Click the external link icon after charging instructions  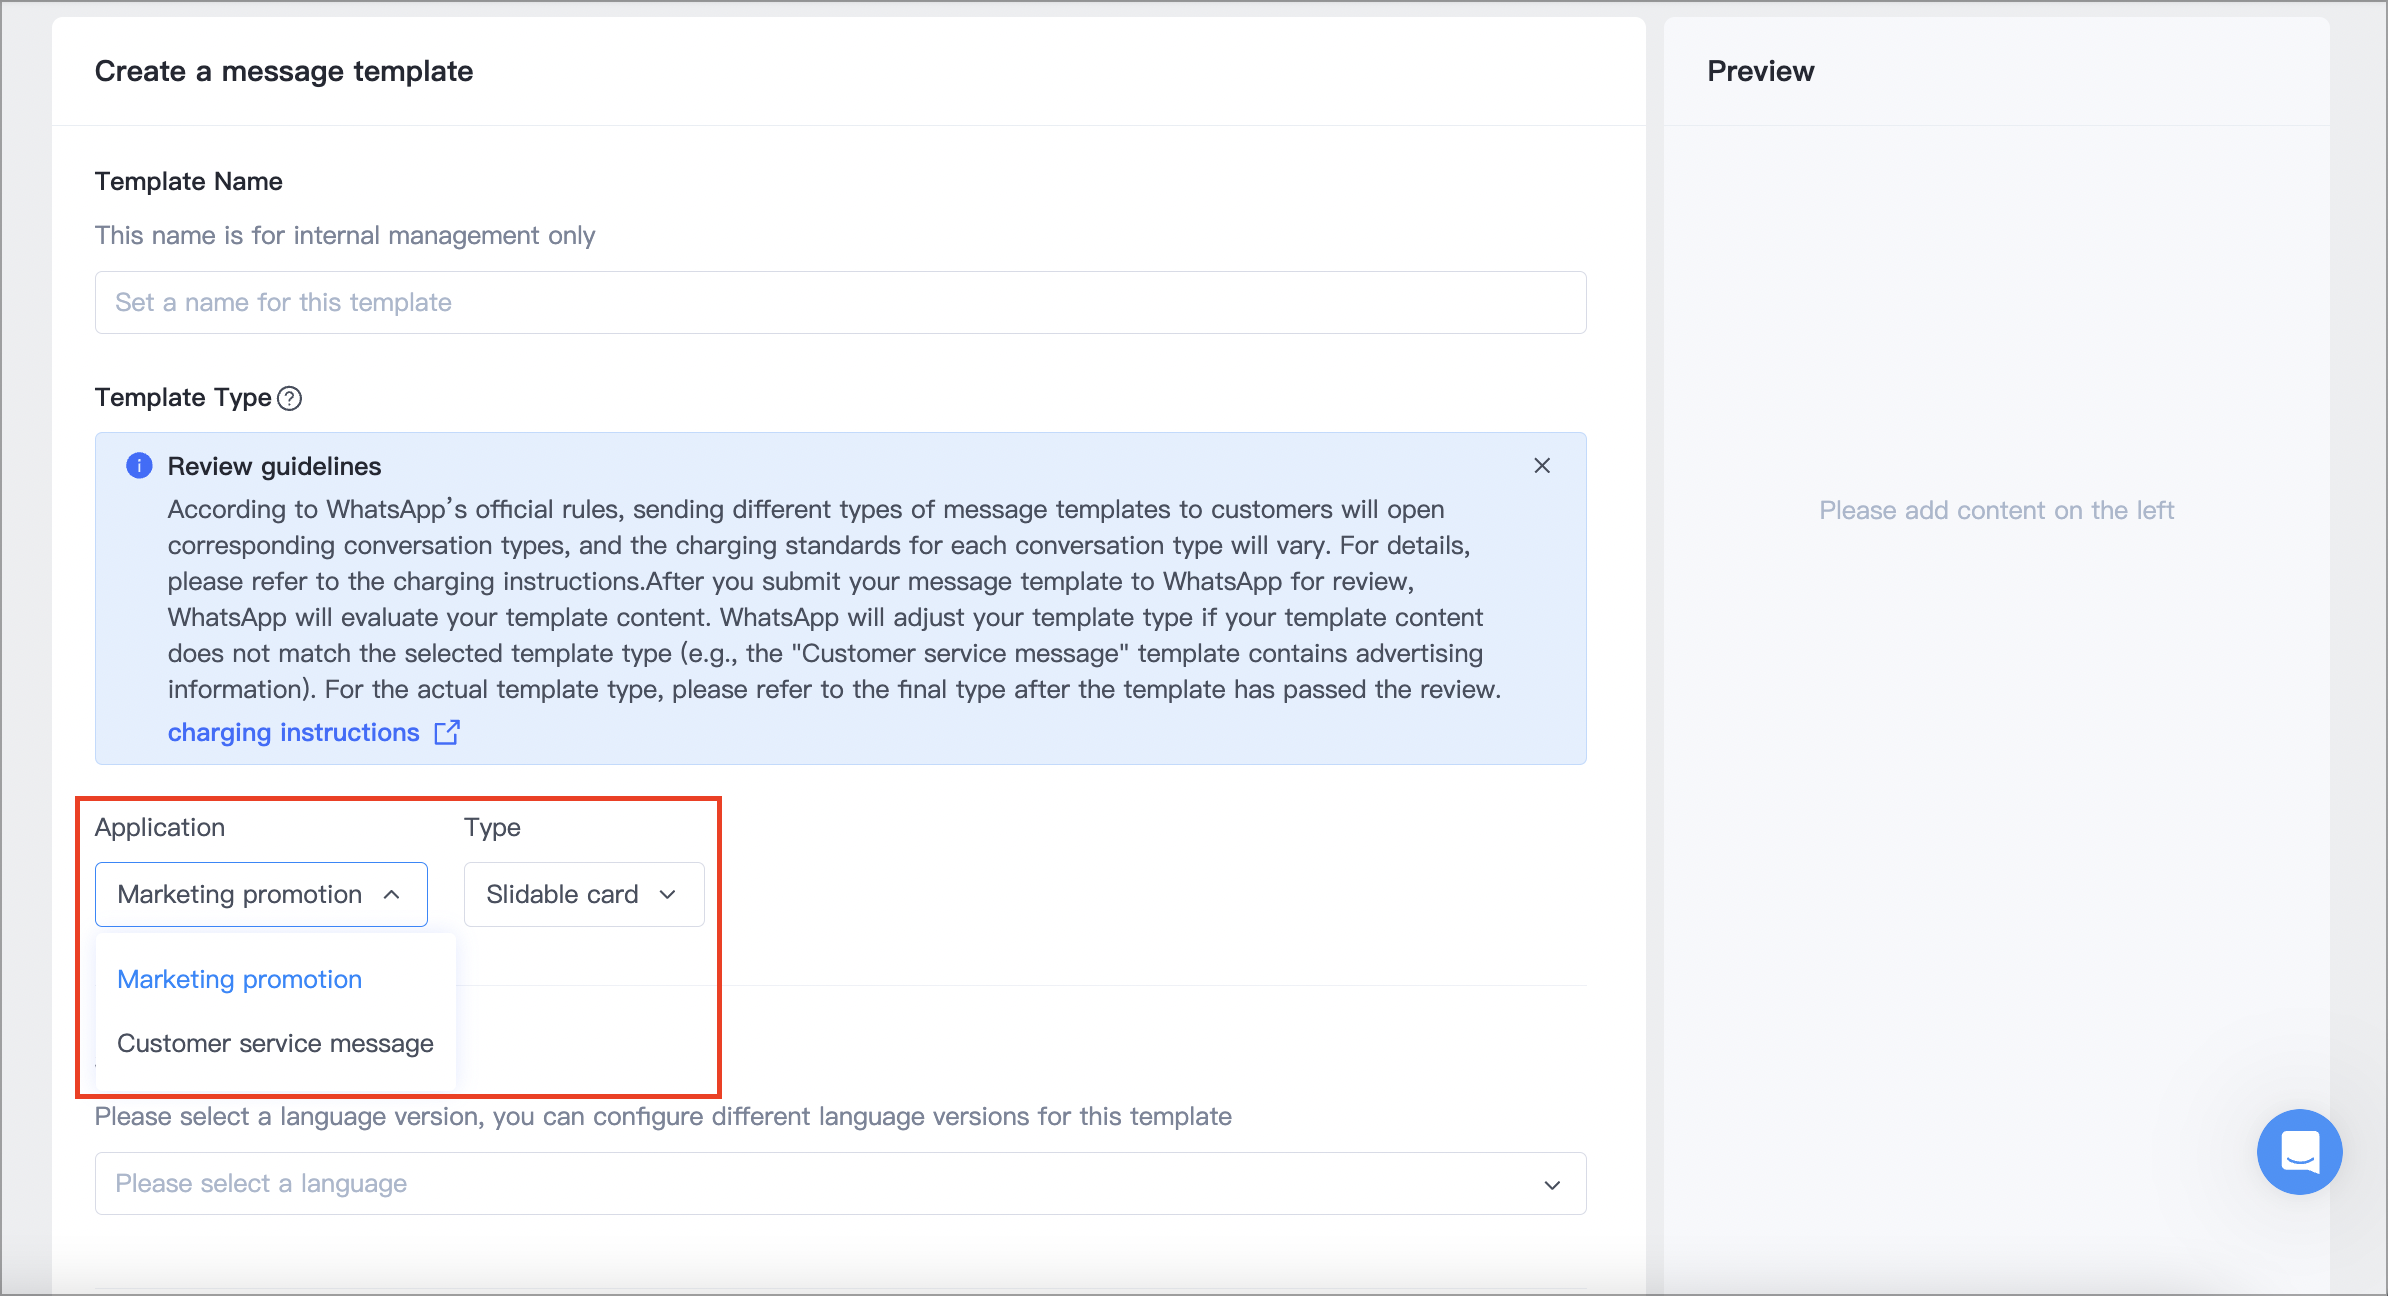pyautogui.click(x=447, y=733)
